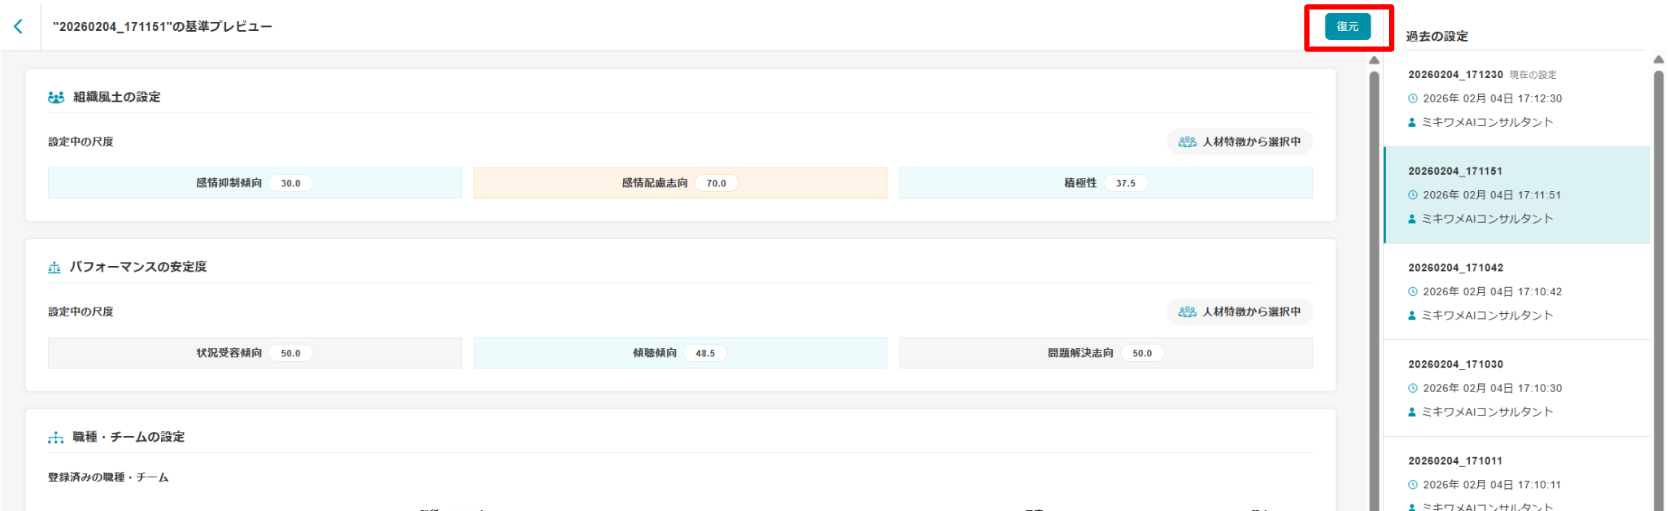Click the 組織風土の設定 section icon
Viewport: 1668px width, 511px height.
pos(56,98)
